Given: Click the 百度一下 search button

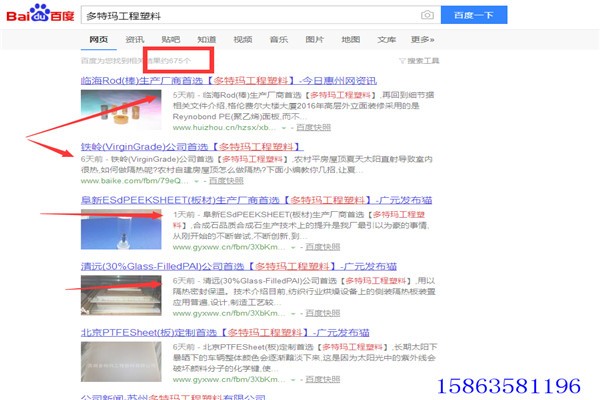Looking at the screenshot, I should pyautogui.click(x=474, y=15).
